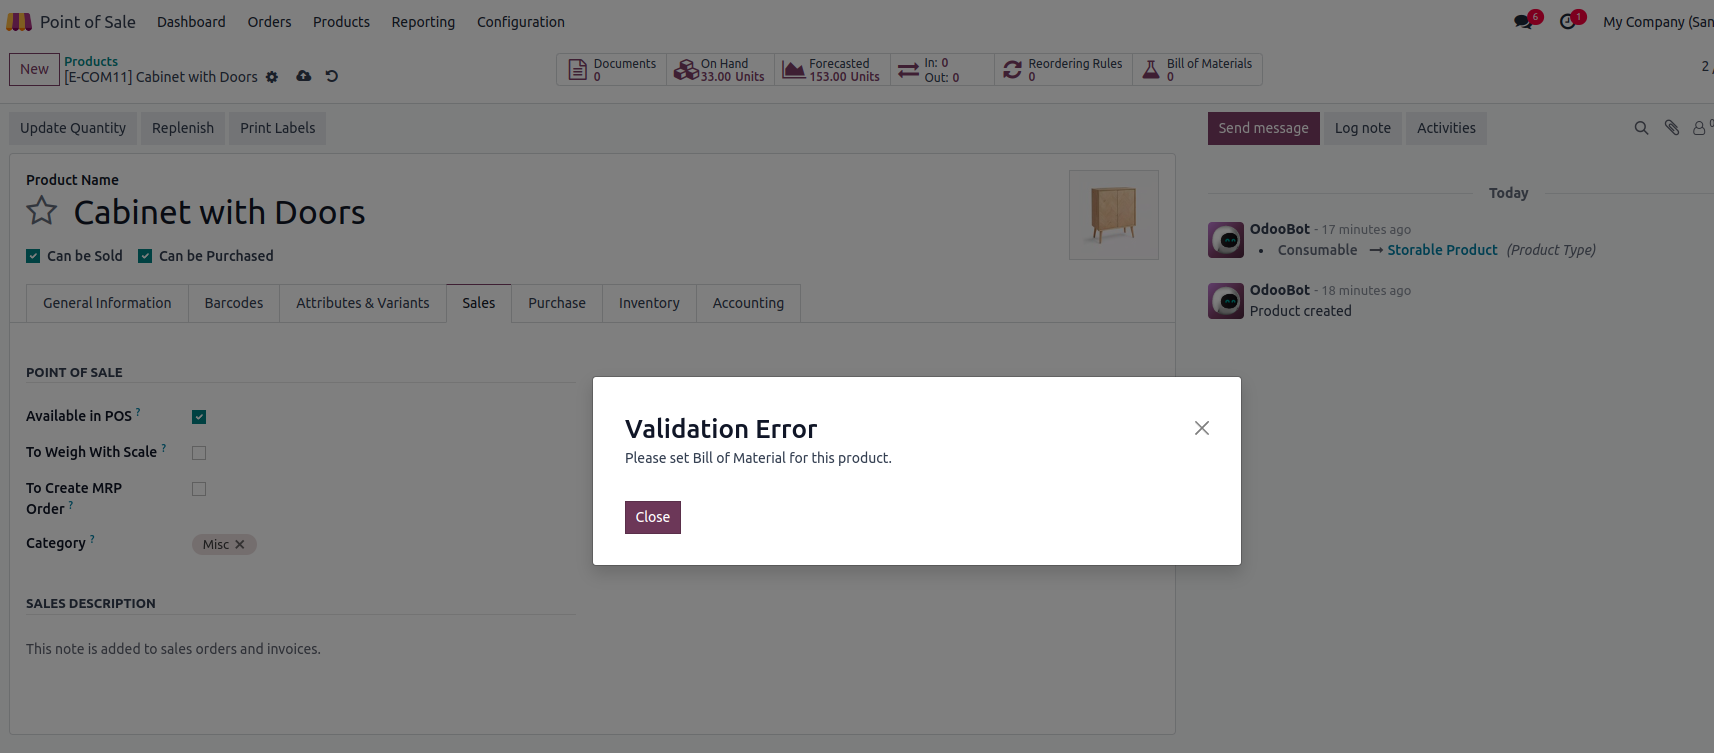Close the Validation Error dialog with X
This screenshot has height=753, width=1714.
pyautogui.click(x=1202, y=428)
